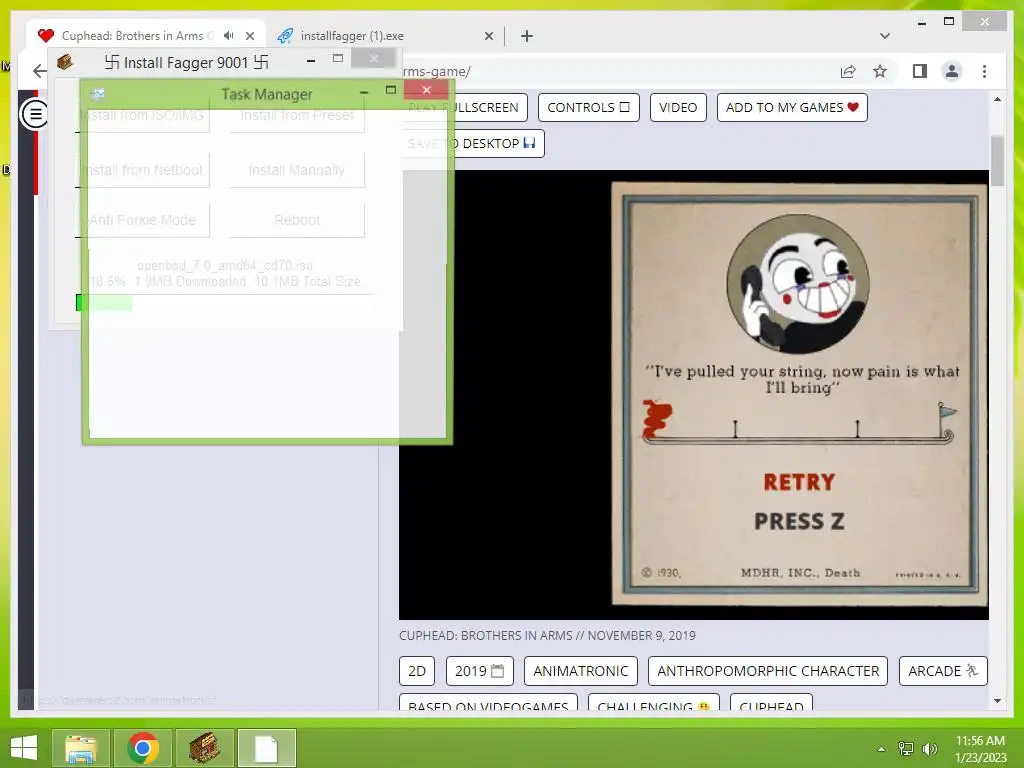1024x768 pixels.
Task: Open Google Chrome from the taskbar
Action: point(143,748)
